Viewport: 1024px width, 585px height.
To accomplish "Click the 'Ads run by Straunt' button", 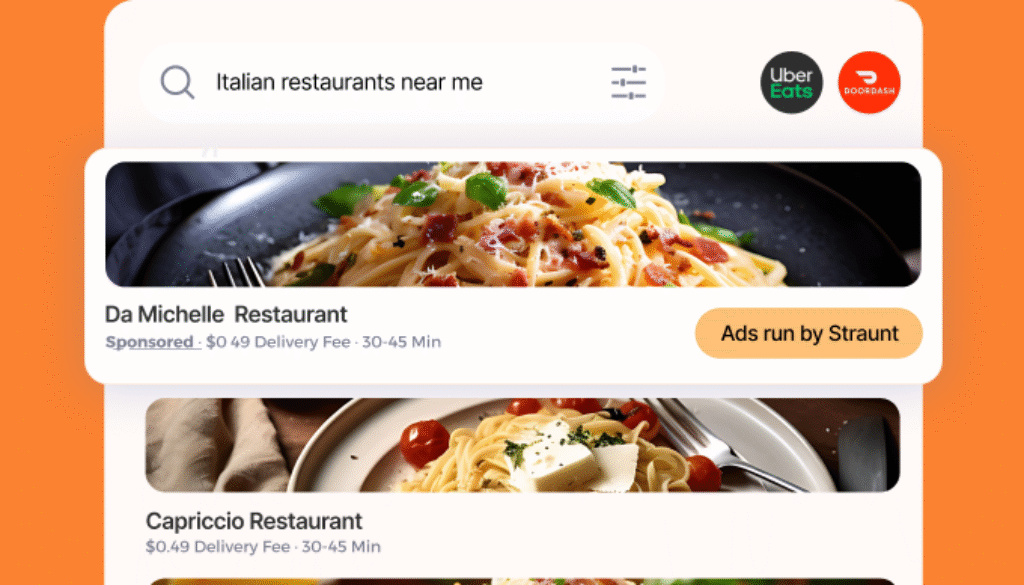I will tap(808, 333).
